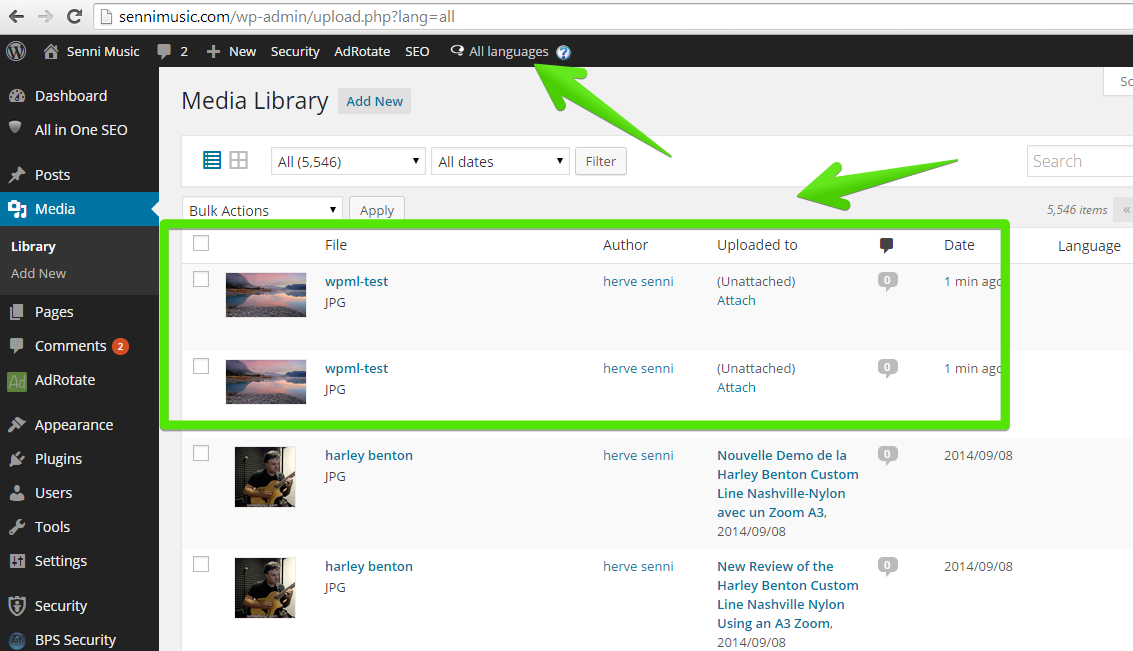1133x651 pixels.
Task: Open the Comments sidebar item with badge 2
Action: pos(79,346)
